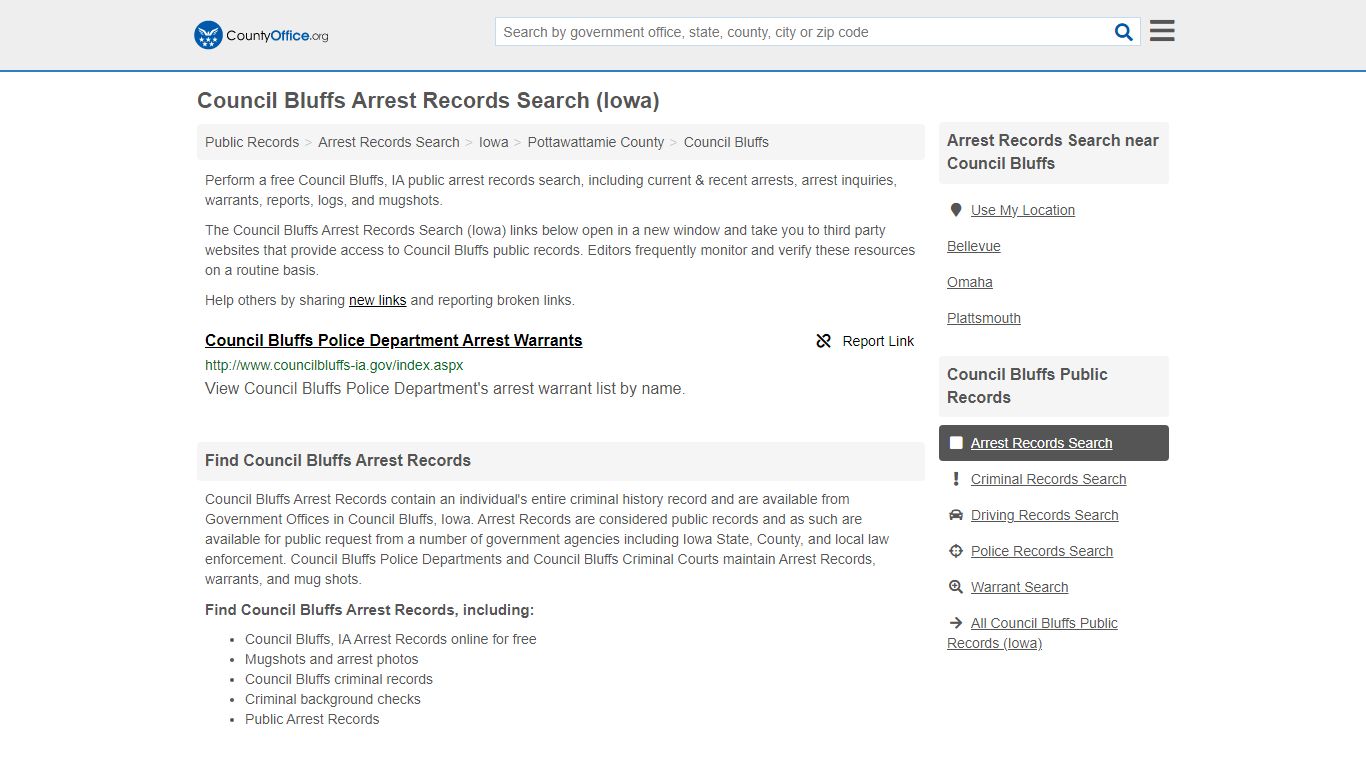Open Arrest Records Search breadcrumb
The height and width of the screenshot is (768, 1366).
389,142
